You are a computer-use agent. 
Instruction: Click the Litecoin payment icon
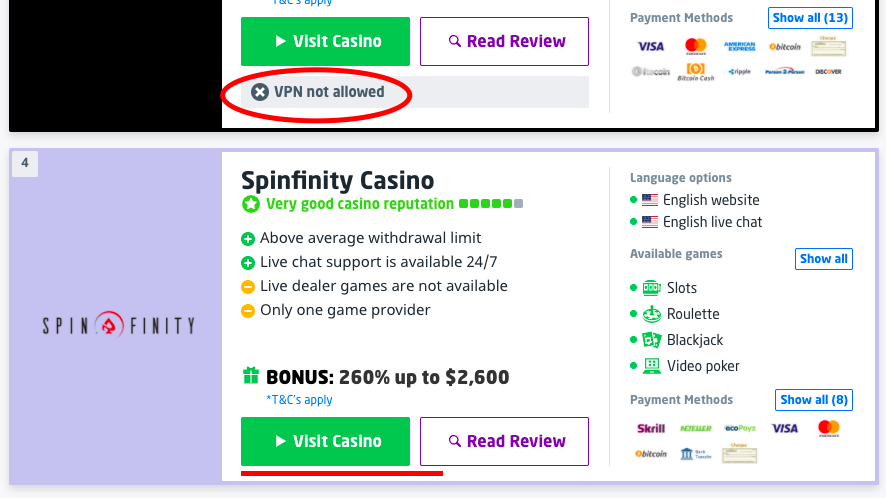coord(650,71)
